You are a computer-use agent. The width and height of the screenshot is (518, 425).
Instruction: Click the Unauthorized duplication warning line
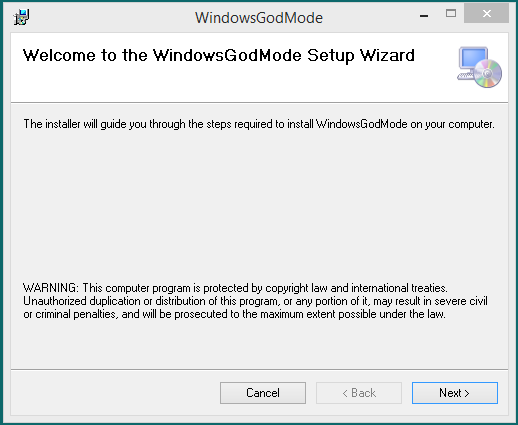coord(255,301)
